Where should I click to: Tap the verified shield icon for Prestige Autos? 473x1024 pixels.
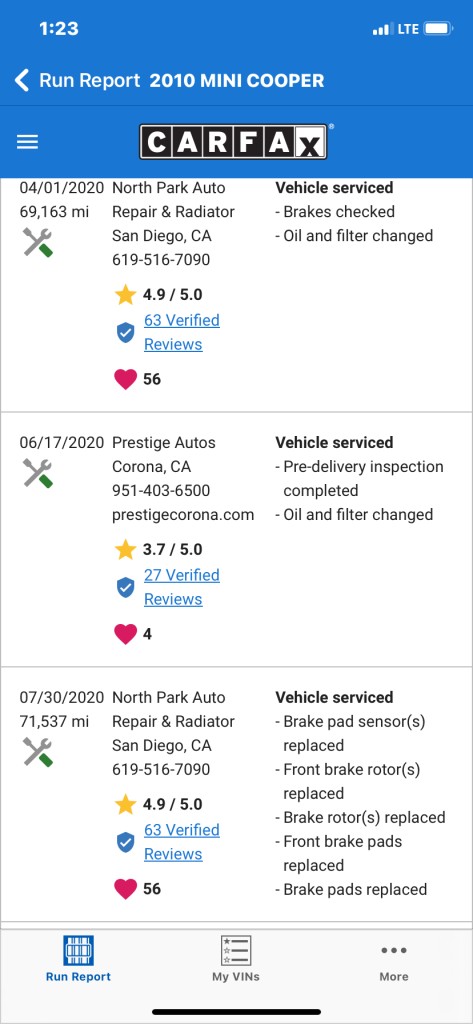click(x=125, y=588)
